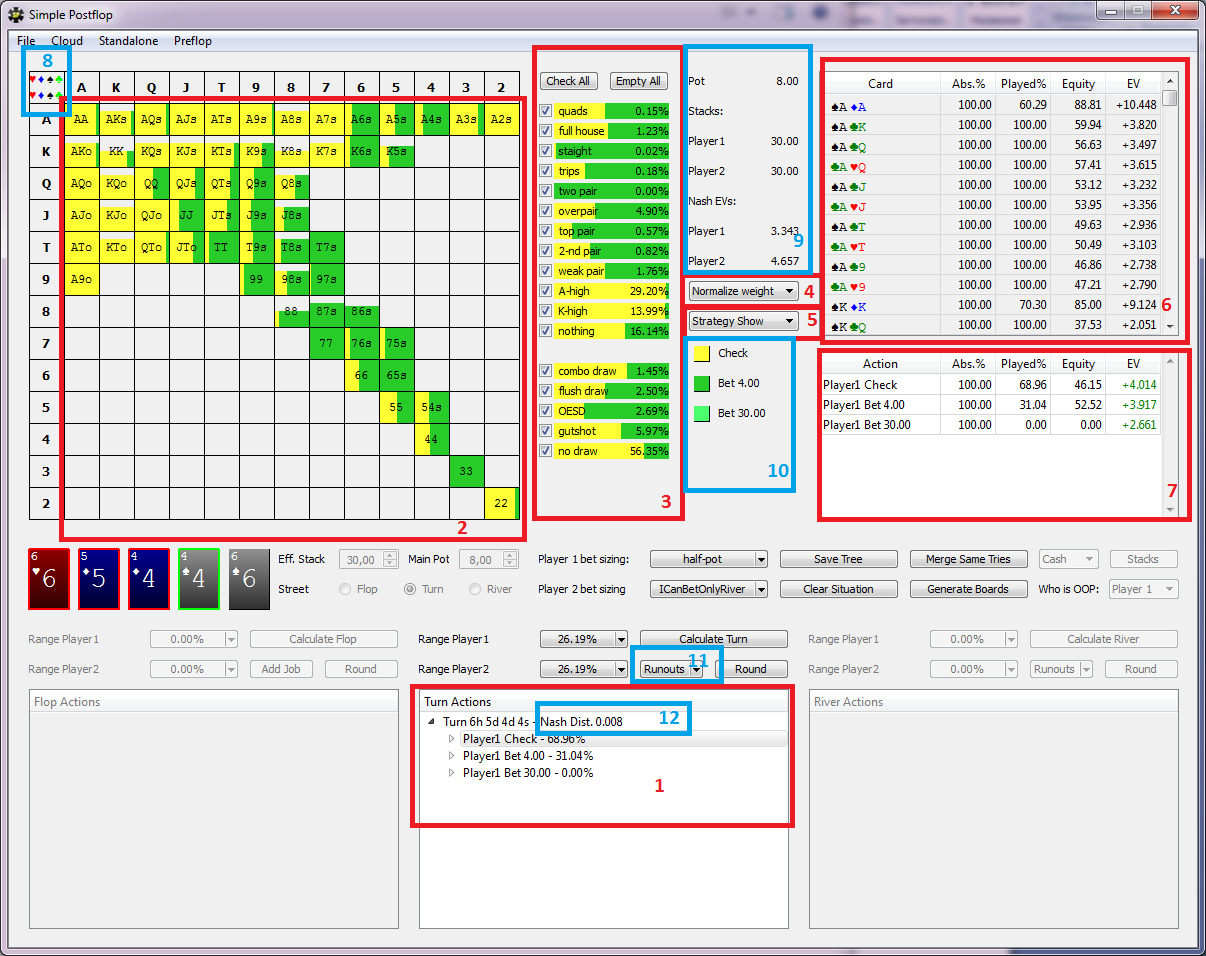Screen dimensions: 1206x956
Task: Expand the Player1 Check tree node
Action: [x=451, y=739]
